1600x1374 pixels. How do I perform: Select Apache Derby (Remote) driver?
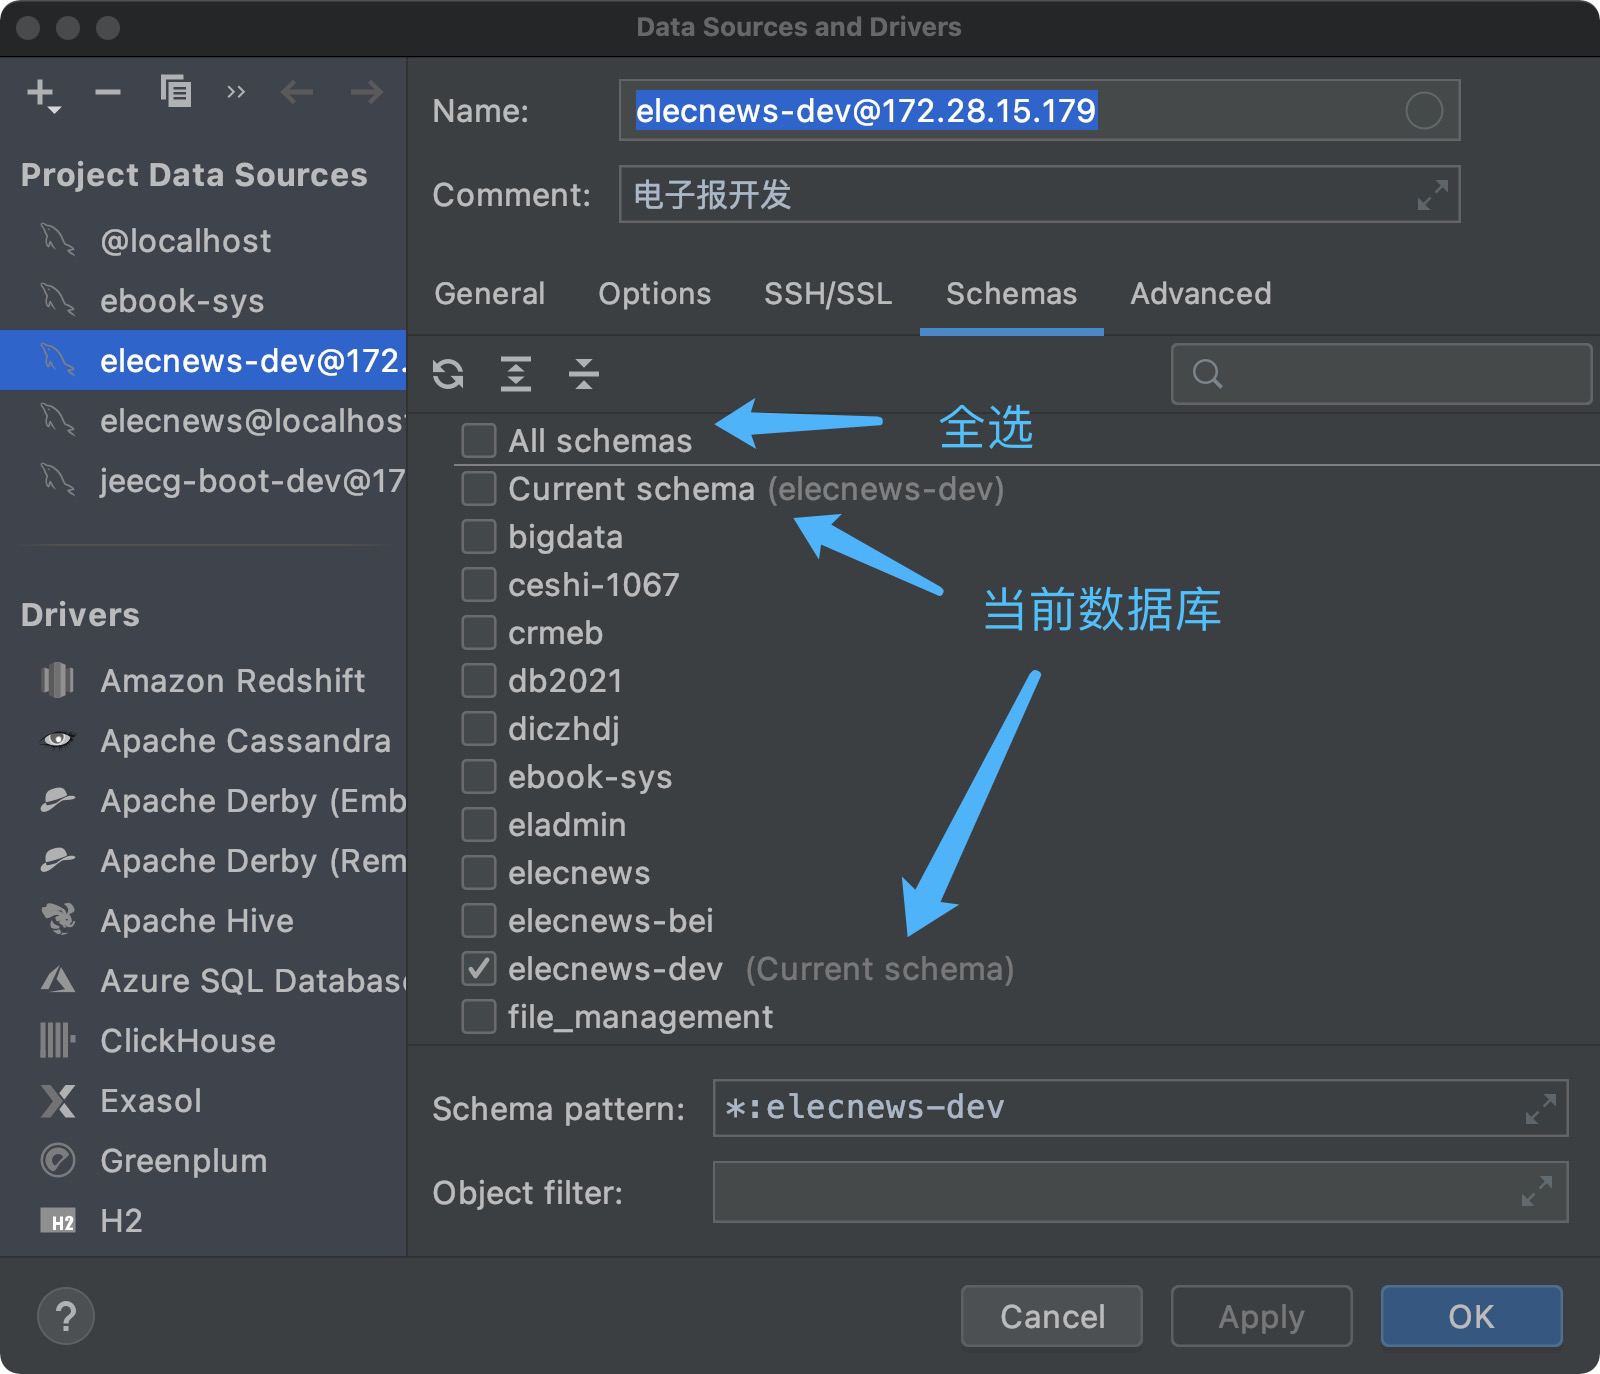203,861
